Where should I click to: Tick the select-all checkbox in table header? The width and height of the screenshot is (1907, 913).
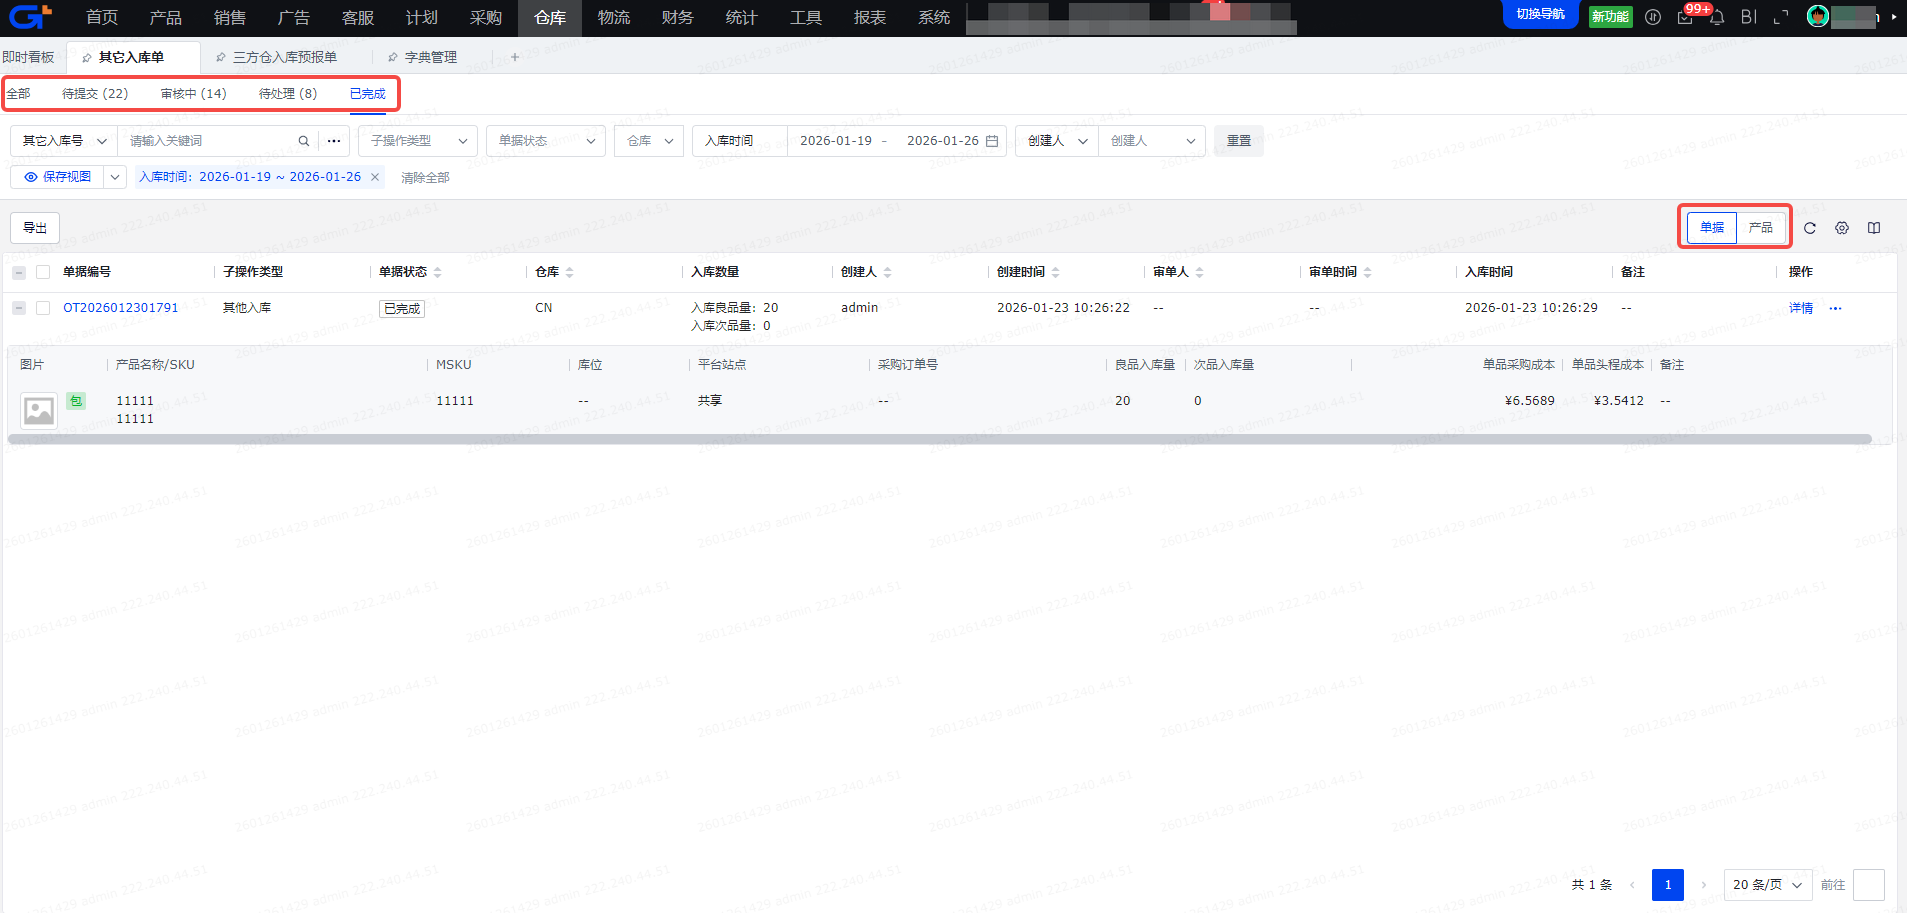point(43,272)
